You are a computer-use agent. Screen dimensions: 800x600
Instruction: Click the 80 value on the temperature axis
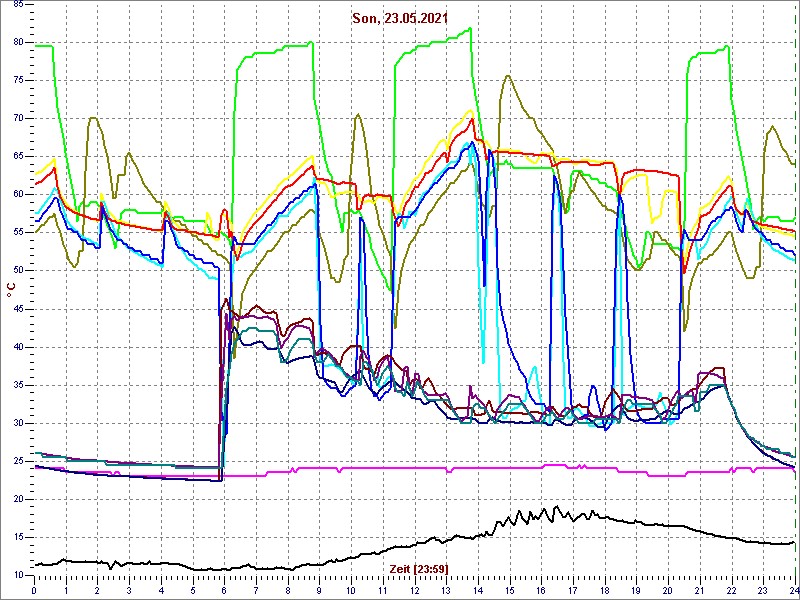[x=17, y=42]
